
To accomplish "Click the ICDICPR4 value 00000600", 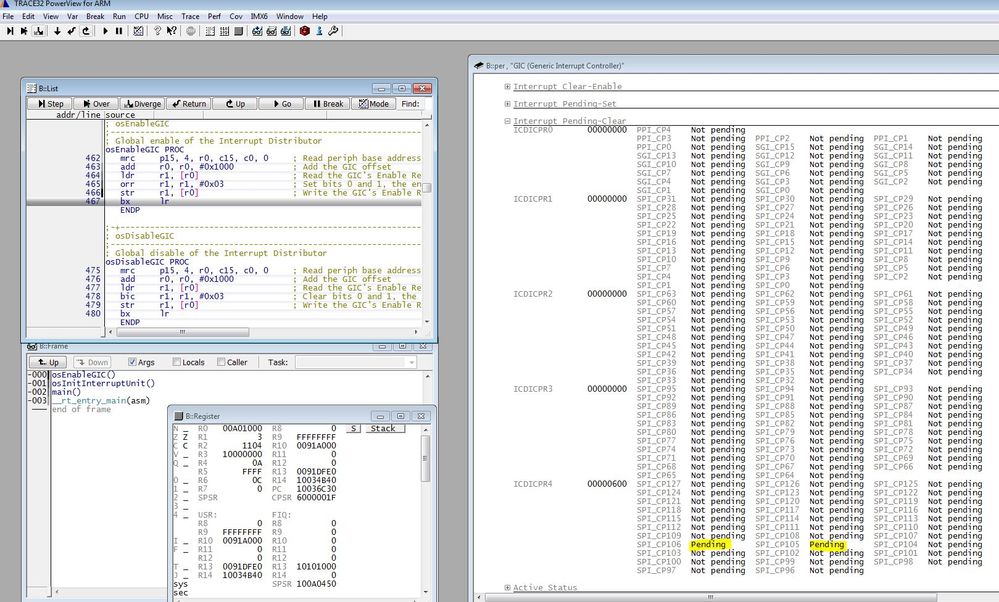I will tap(607, 484).
